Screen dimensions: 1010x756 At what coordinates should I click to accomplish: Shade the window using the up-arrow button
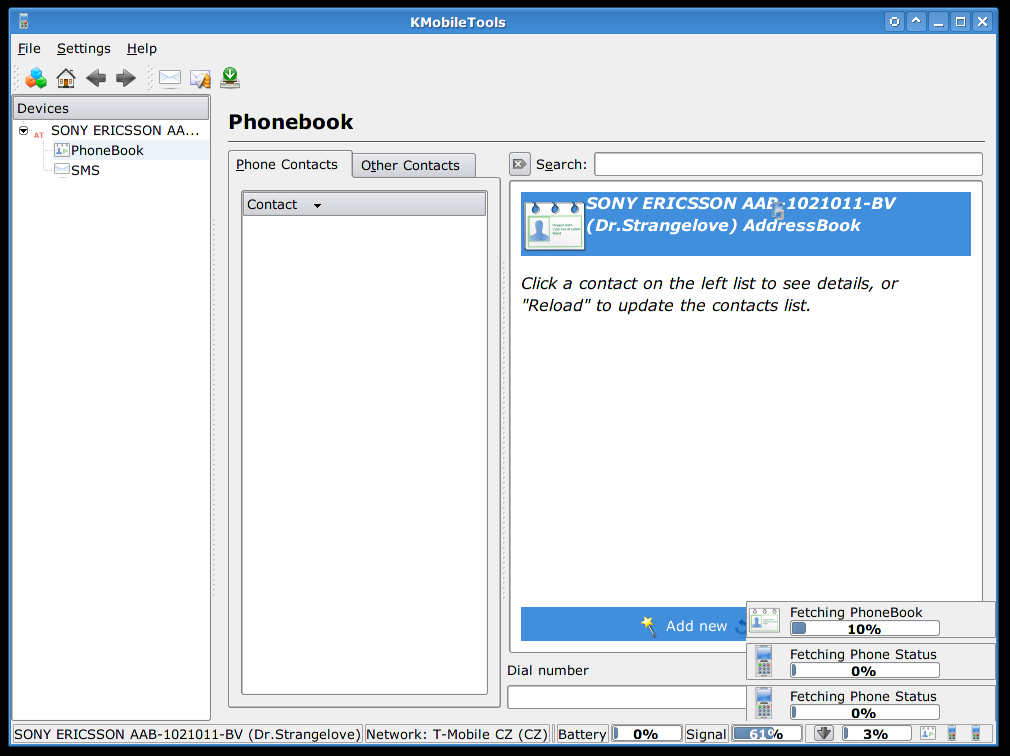click(x=916, y=22)
